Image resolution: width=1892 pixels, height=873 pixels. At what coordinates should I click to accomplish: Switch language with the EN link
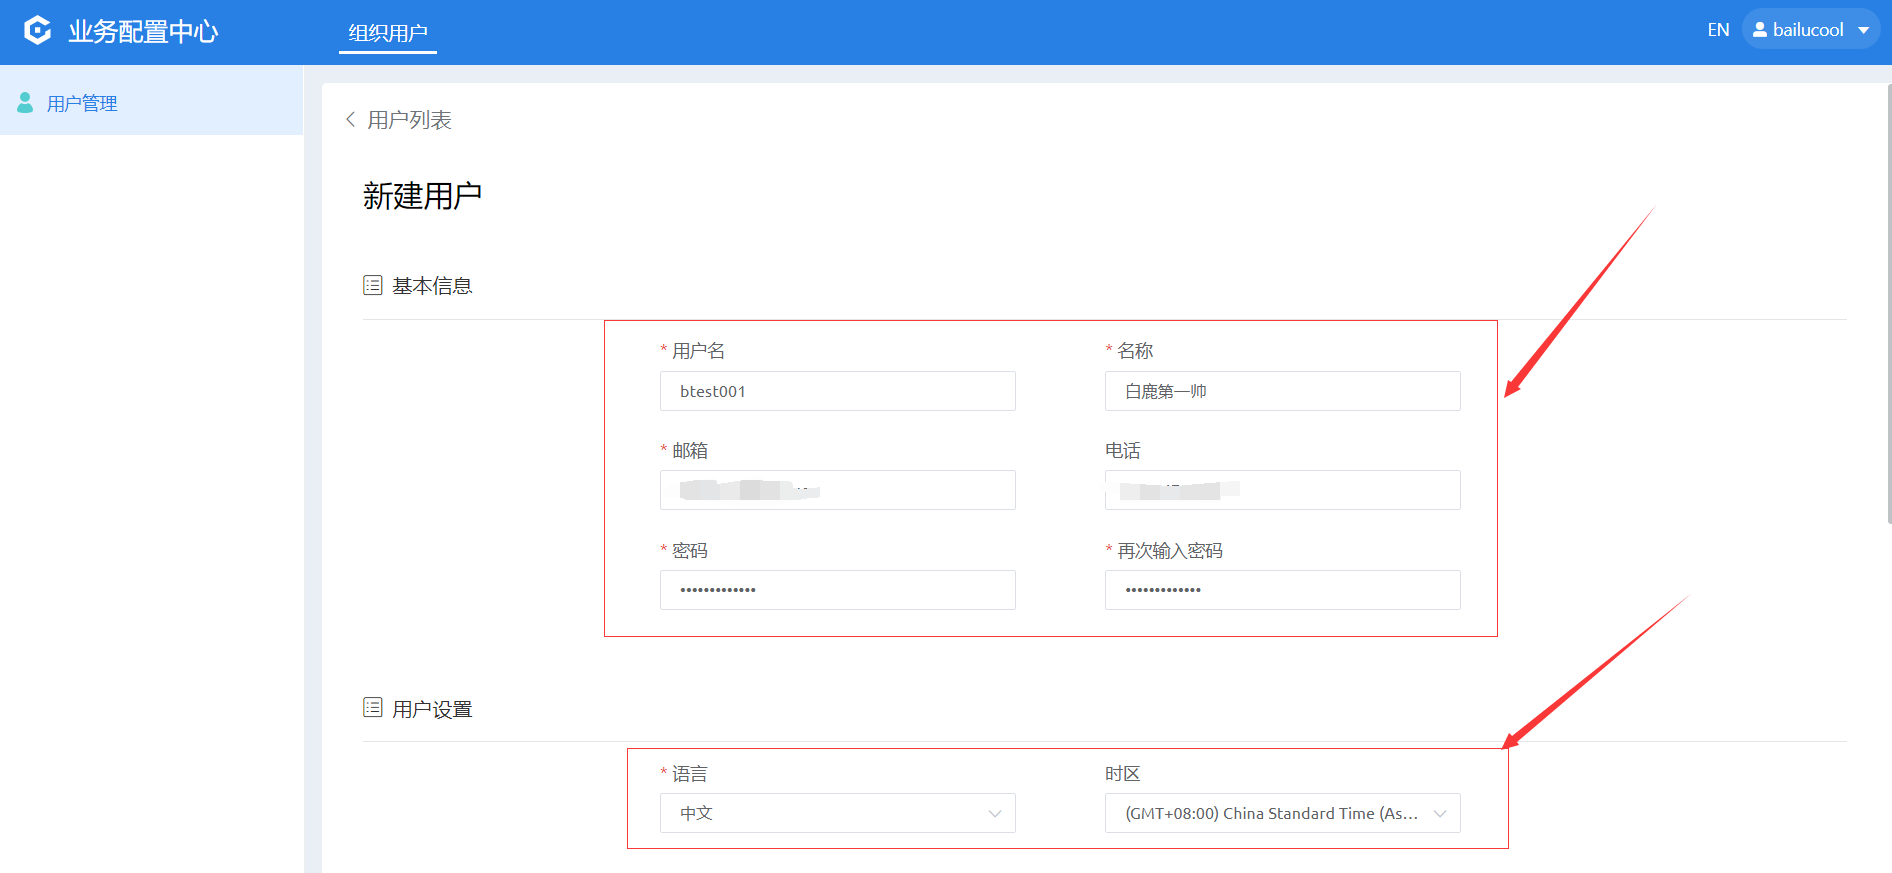pos(1718,30)
